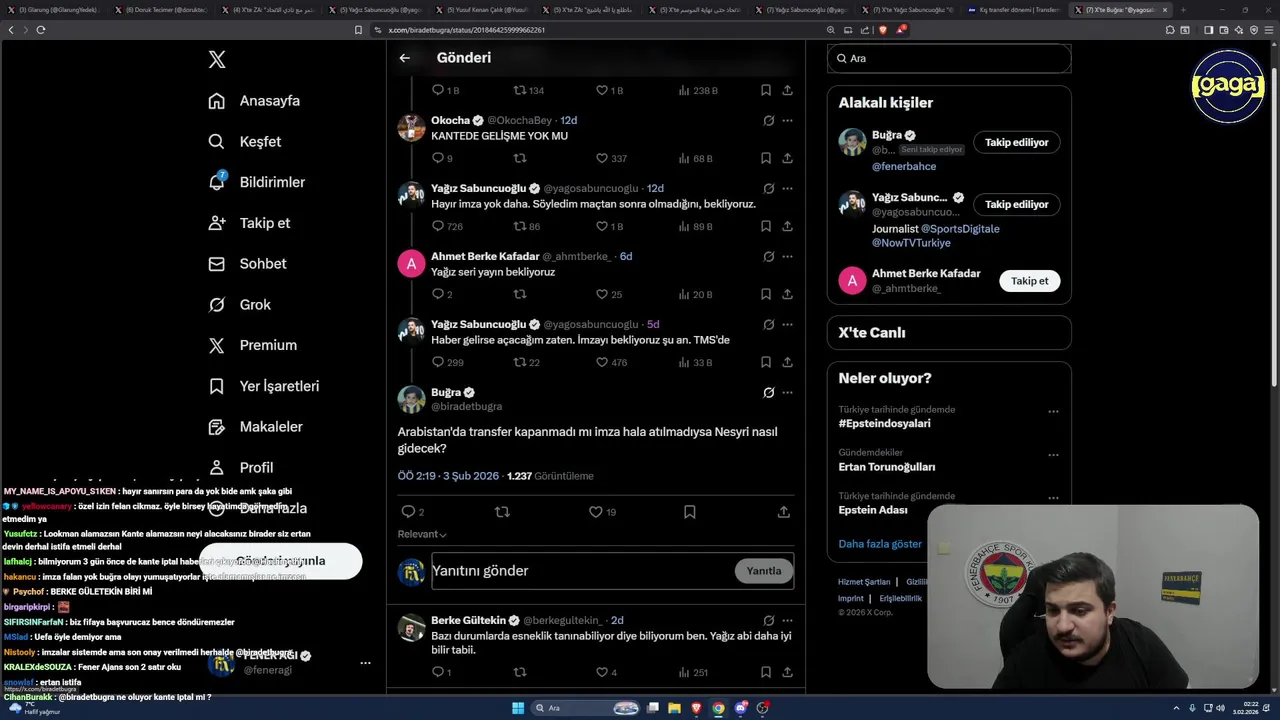Toggle Takip ediliyor for Yağız Sabuncuoğlu
Screen dimensions: 1280x720
(x=1016, y=204)
